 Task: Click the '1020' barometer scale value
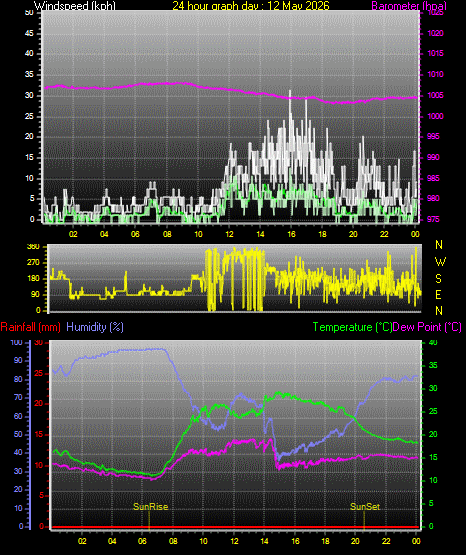tap(435, 33)
